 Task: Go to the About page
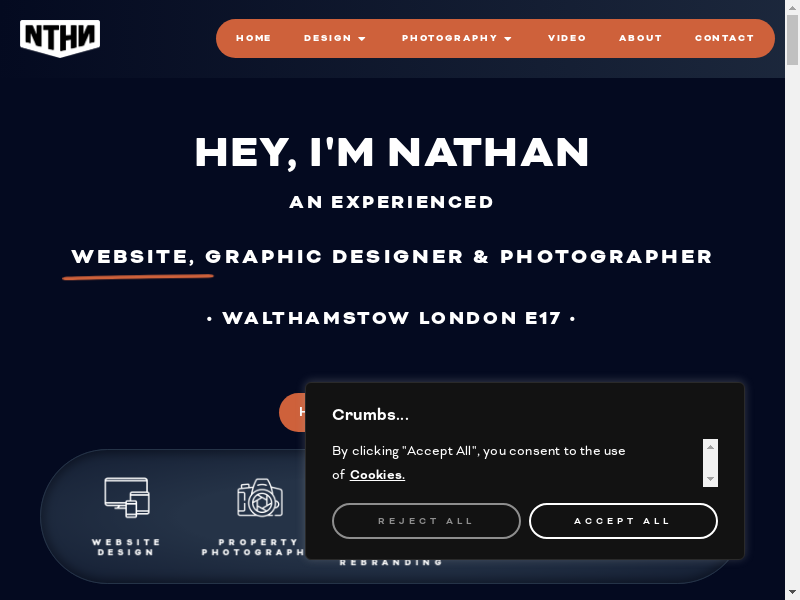(640, 38)
